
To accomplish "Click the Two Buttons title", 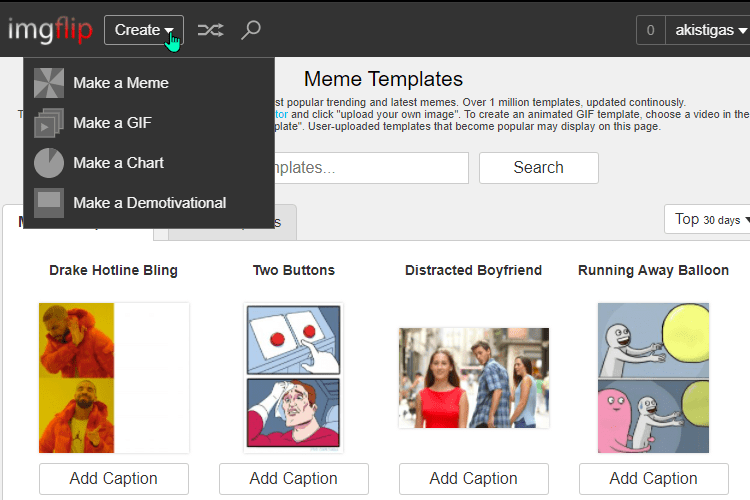I will pyautogui.click(x=294, y=270).
